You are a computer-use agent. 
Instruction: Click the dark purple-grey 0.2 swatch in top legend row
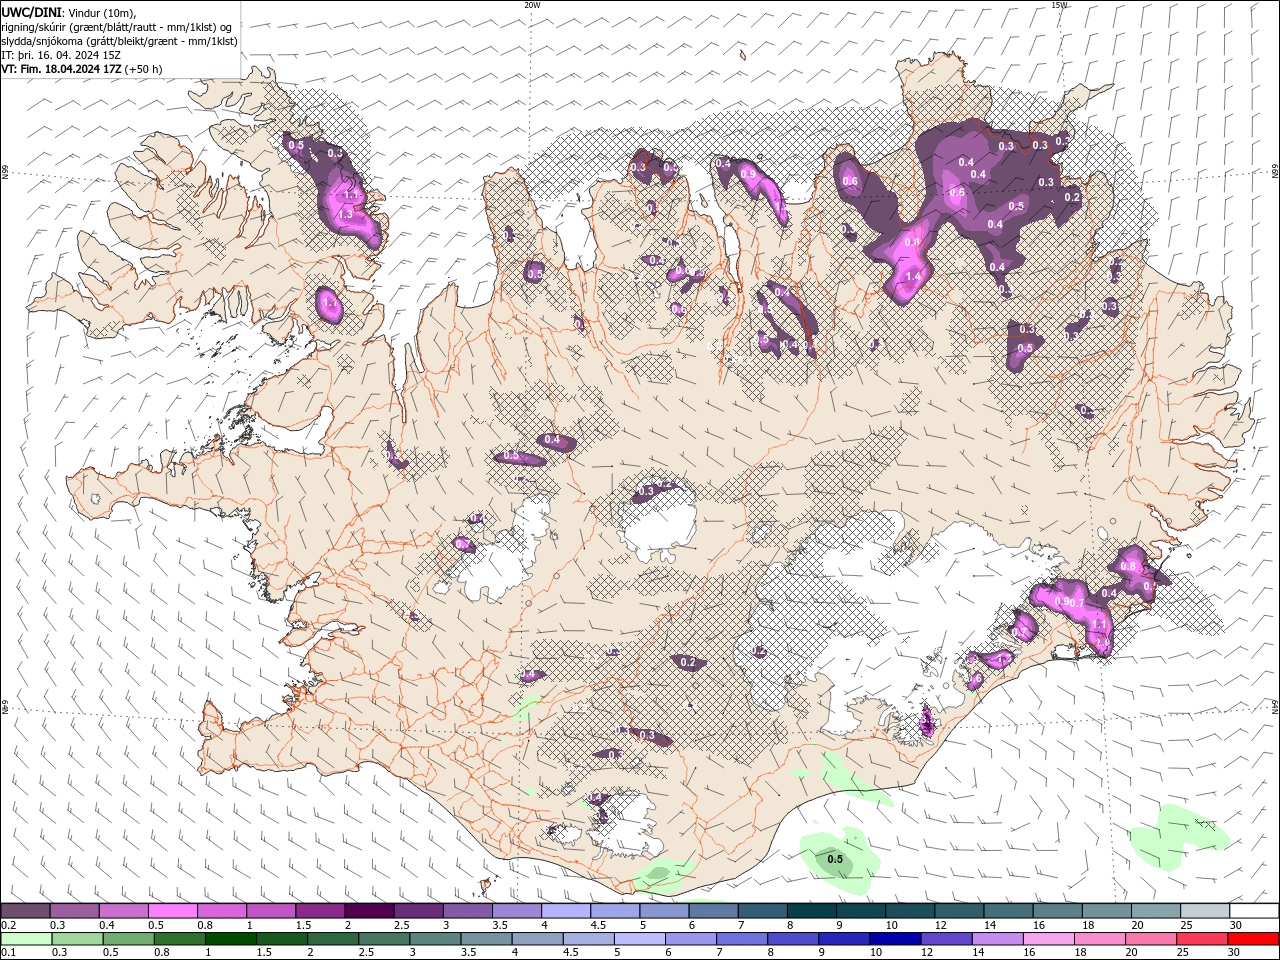[26, 911]
